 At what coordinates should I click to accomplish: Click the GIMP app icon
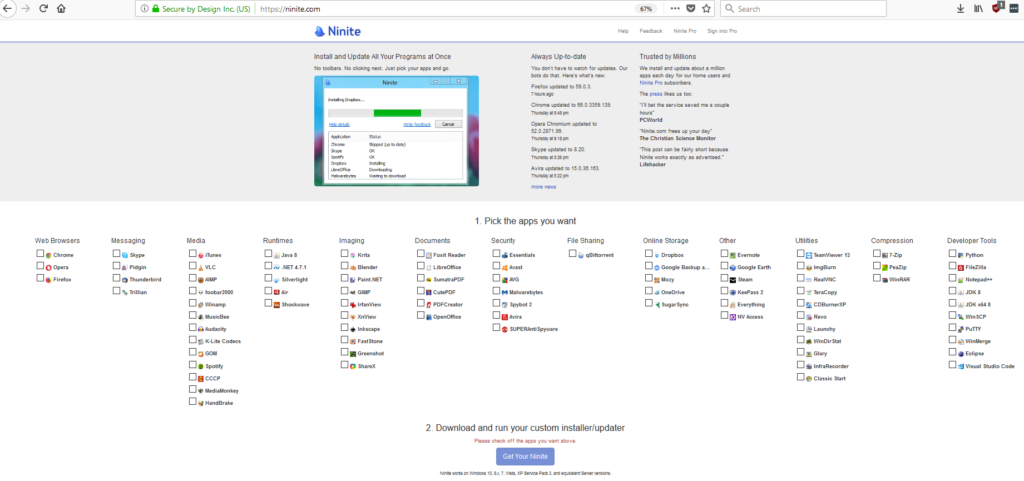(353, 292)
